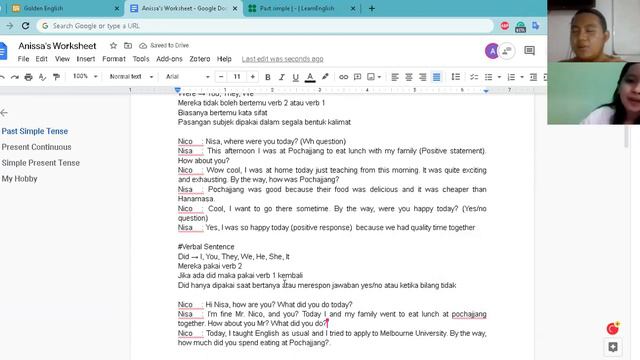This screenshot has width=640, height=360.
Task: Click the Redo icon
Action: click(15, 77)
